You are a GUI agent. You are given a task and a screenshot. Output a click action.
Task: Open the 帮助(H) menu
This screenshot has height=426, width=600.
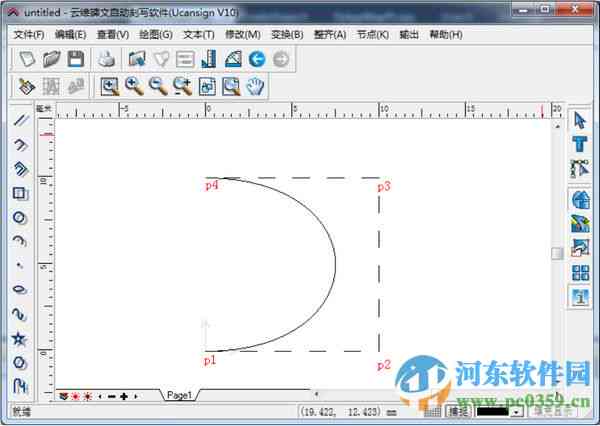tap(446, 35)
